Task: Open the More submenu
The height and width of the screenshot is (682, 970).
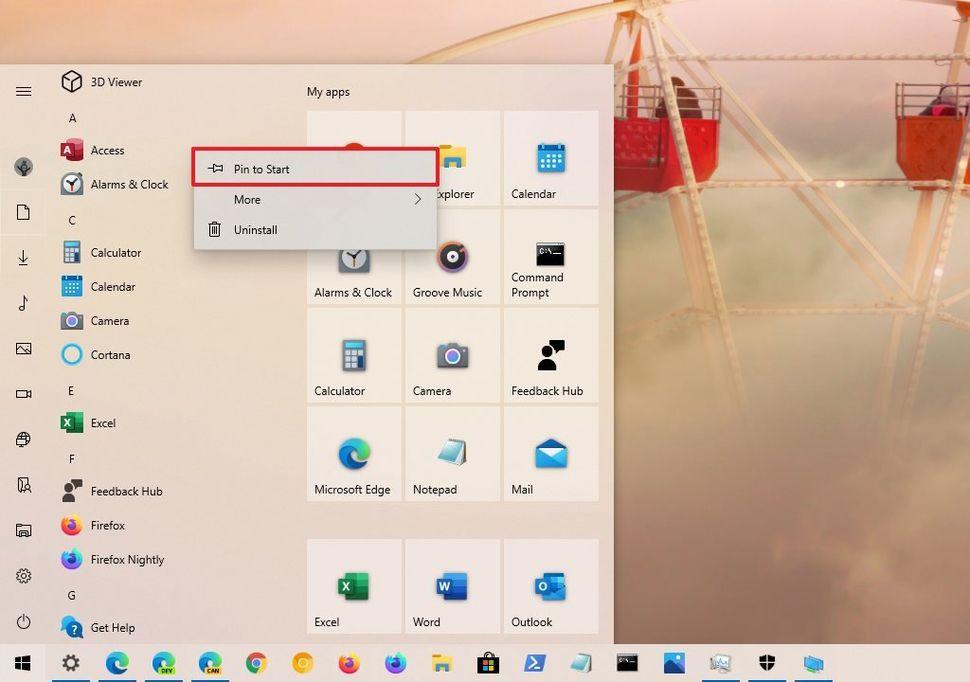Action: coord(315,199)
